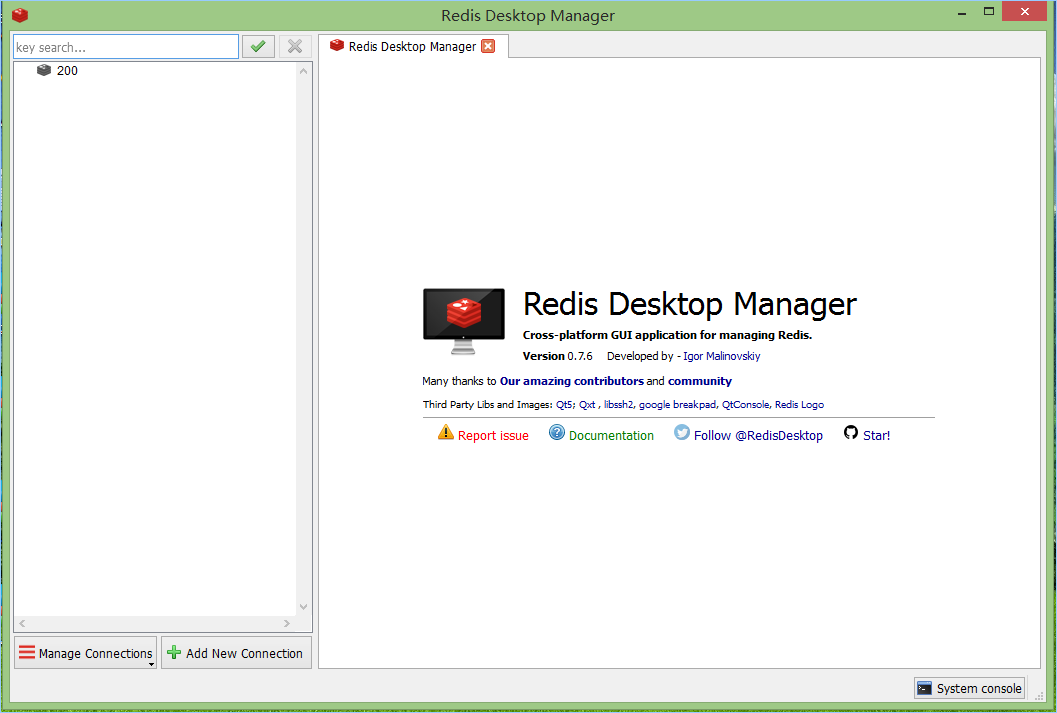This screenshot has width=1057, height=713.
Task: Select the 200 connection in tree
Action: (67, 71)
